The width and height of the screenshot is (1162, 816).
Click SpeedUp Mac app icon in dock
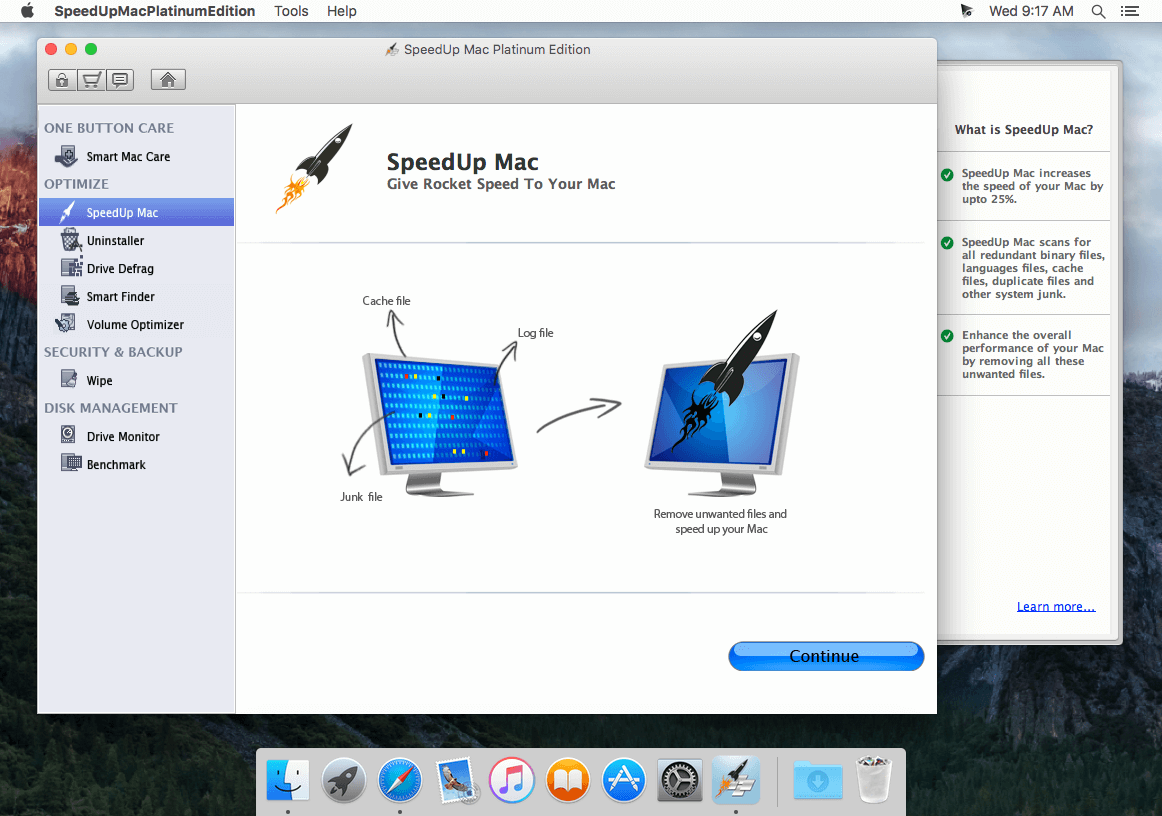coord(736,780)
